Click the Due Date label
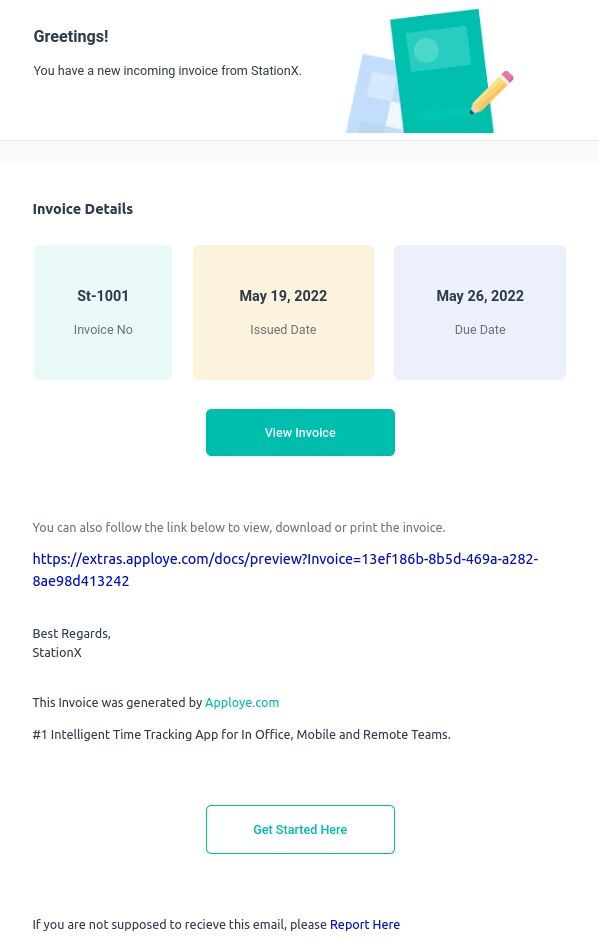599x946 pixels. tap(480, 329)
